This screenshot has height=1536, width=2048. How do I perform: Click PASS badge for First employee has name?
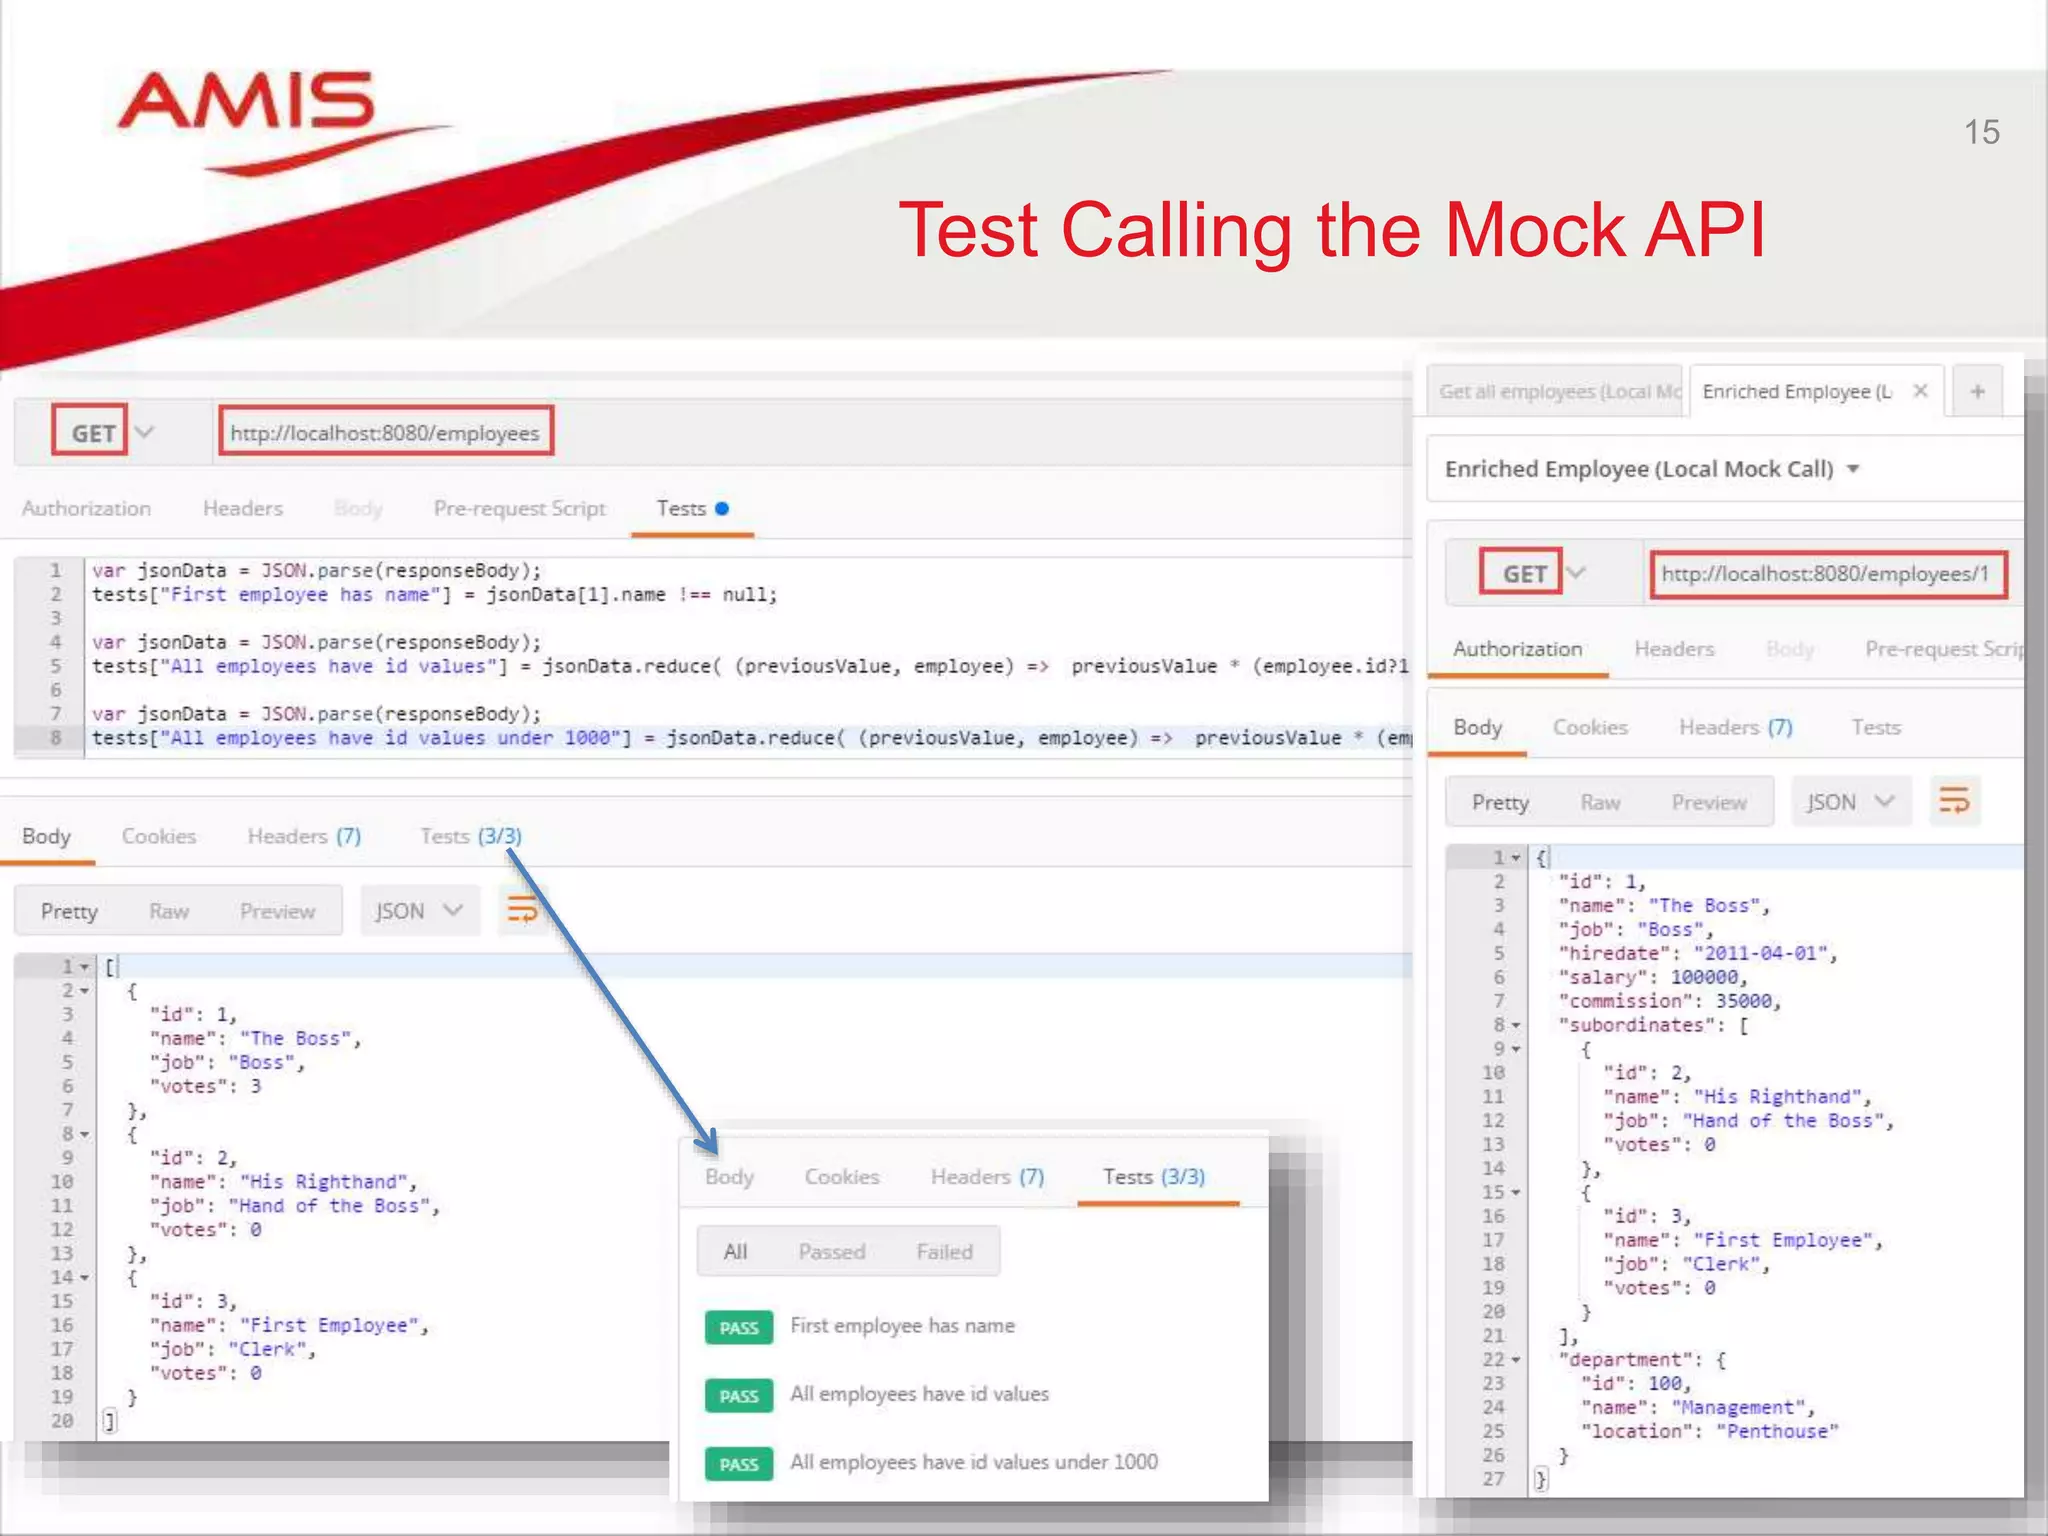739,1328
